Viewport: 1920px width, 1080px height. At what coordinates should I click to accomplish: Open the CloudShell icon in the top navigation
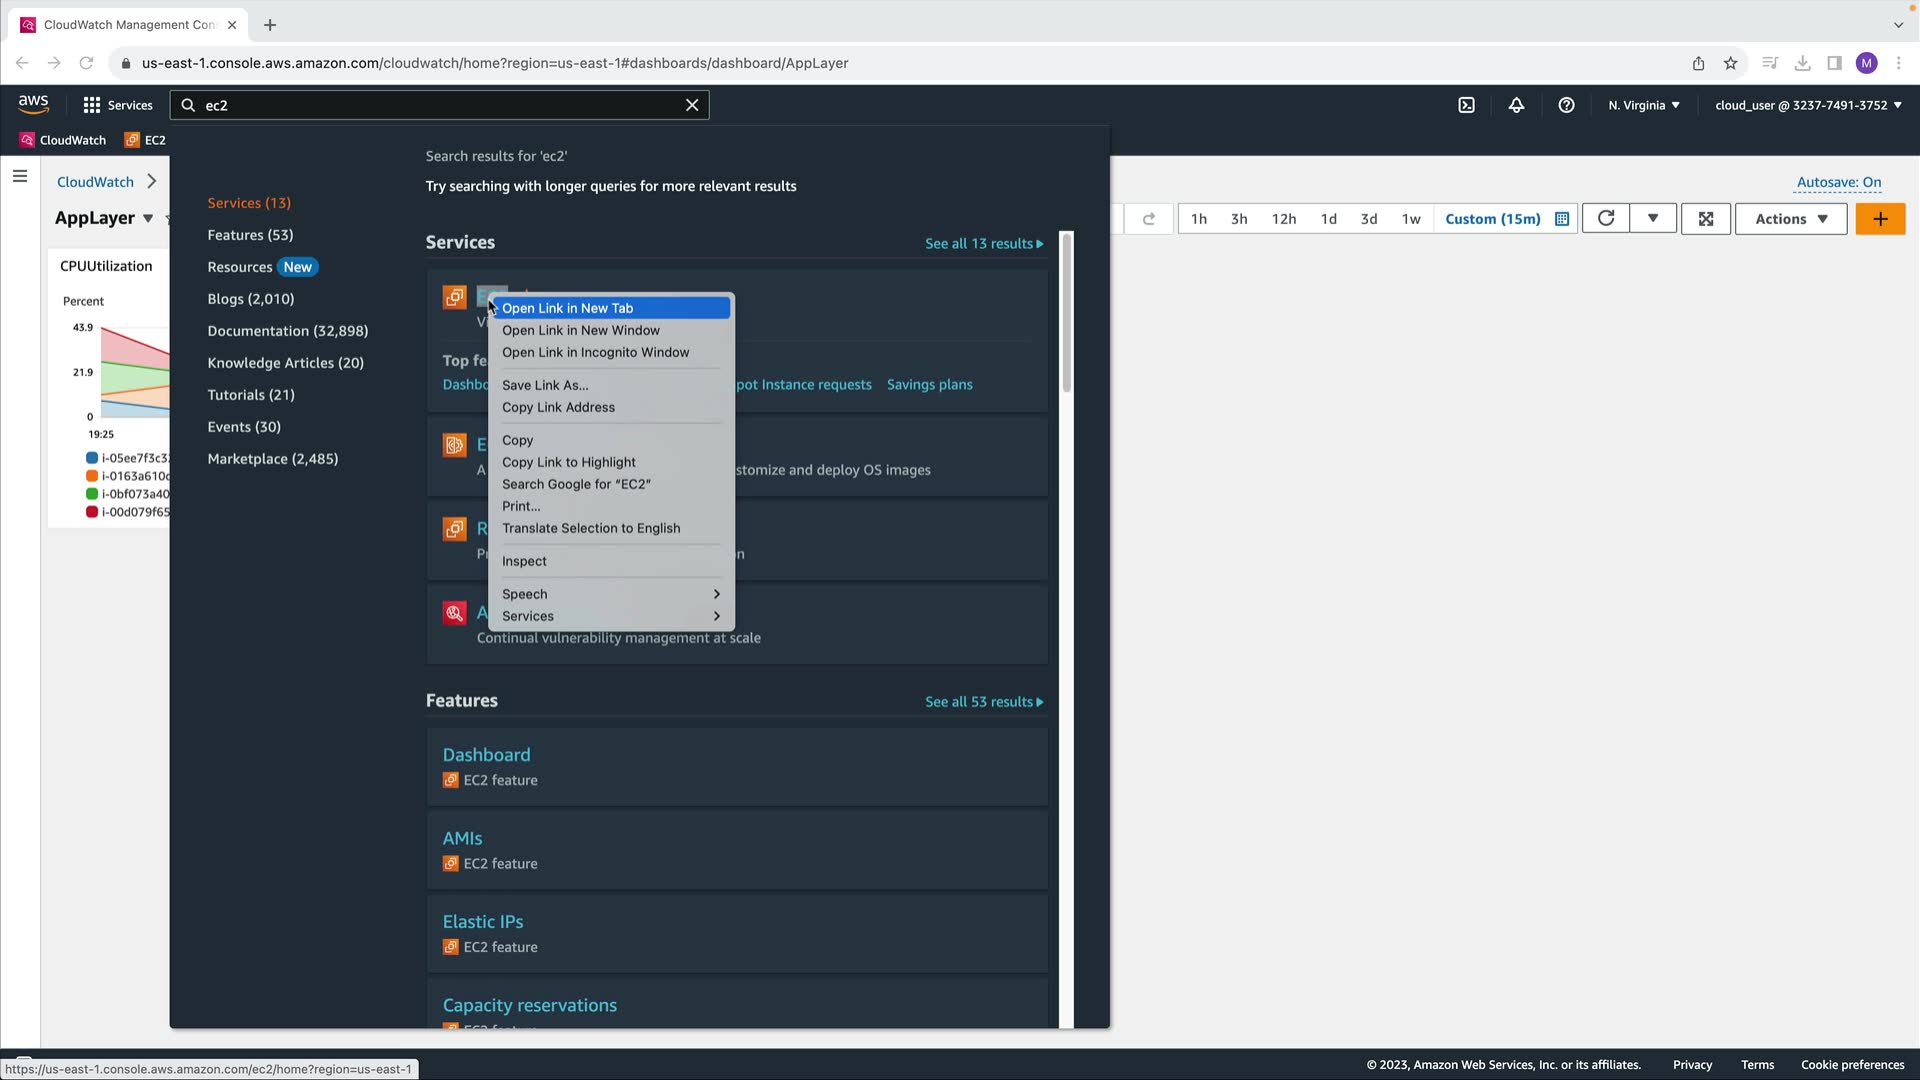pos(1466,105)
